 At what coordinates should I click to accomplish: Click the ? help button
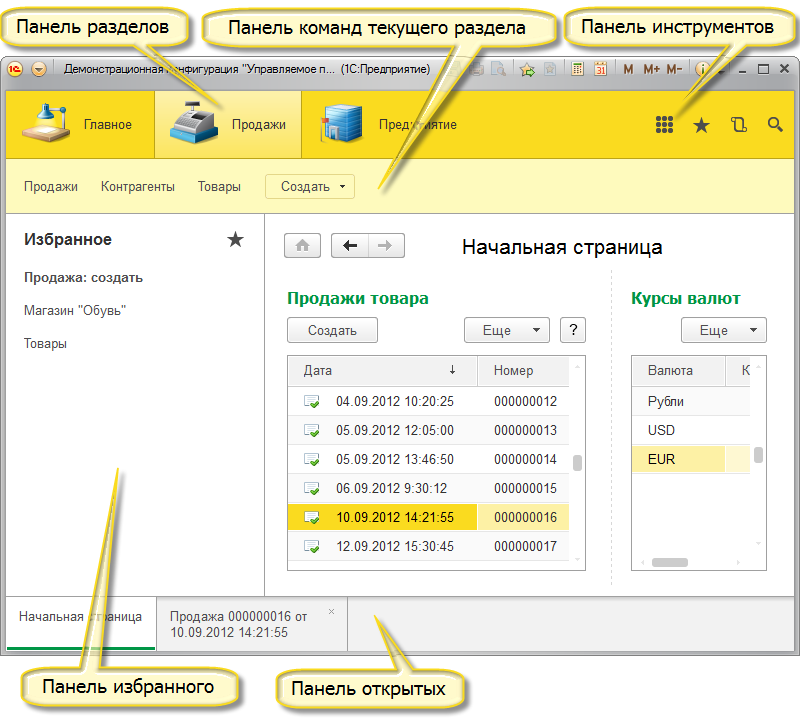click(x=572, y=330)
